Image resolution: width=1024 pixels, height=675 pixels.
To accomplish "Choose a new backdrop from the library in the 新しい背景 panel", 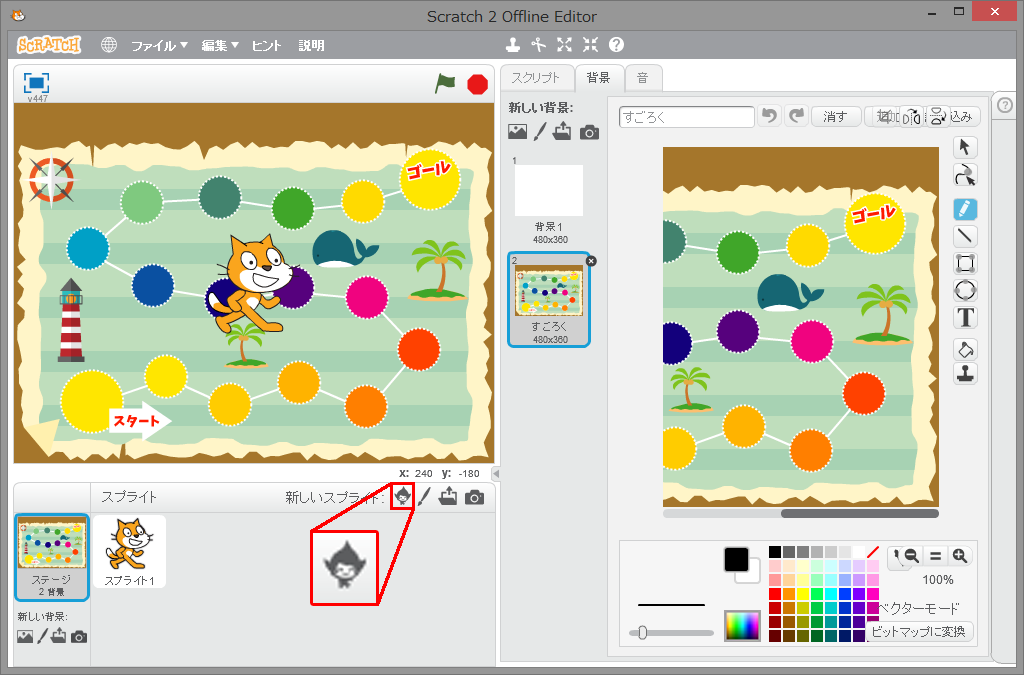I will pyautogui.click(x=517, y=133).
